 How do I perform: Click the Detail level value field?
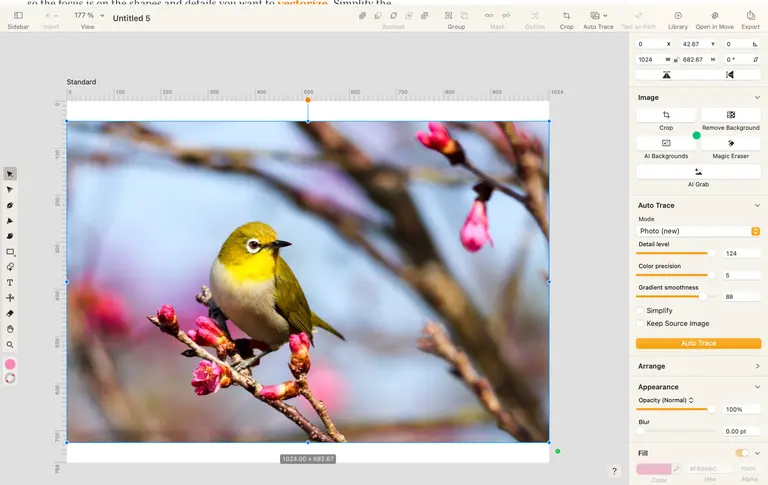click(742, 253)
